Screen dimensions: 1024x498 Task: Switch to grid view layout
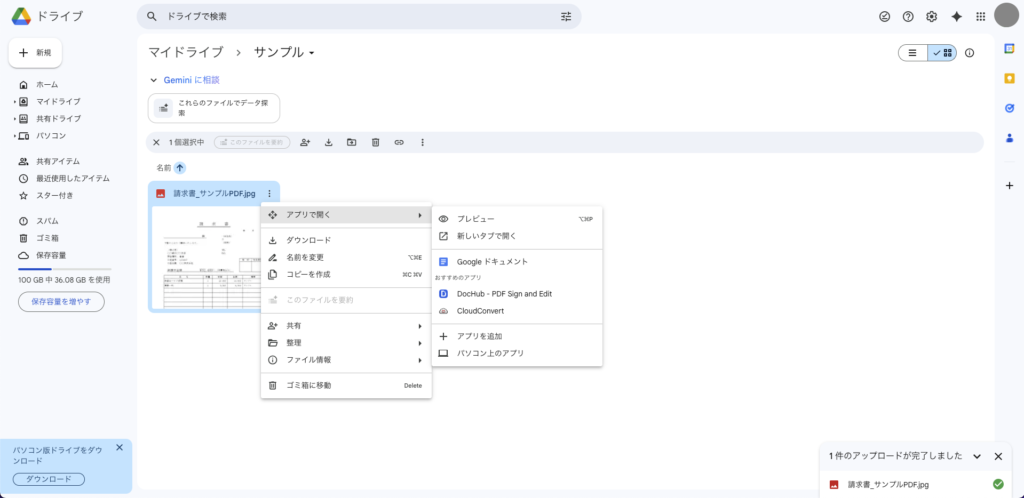pos(942,53)
